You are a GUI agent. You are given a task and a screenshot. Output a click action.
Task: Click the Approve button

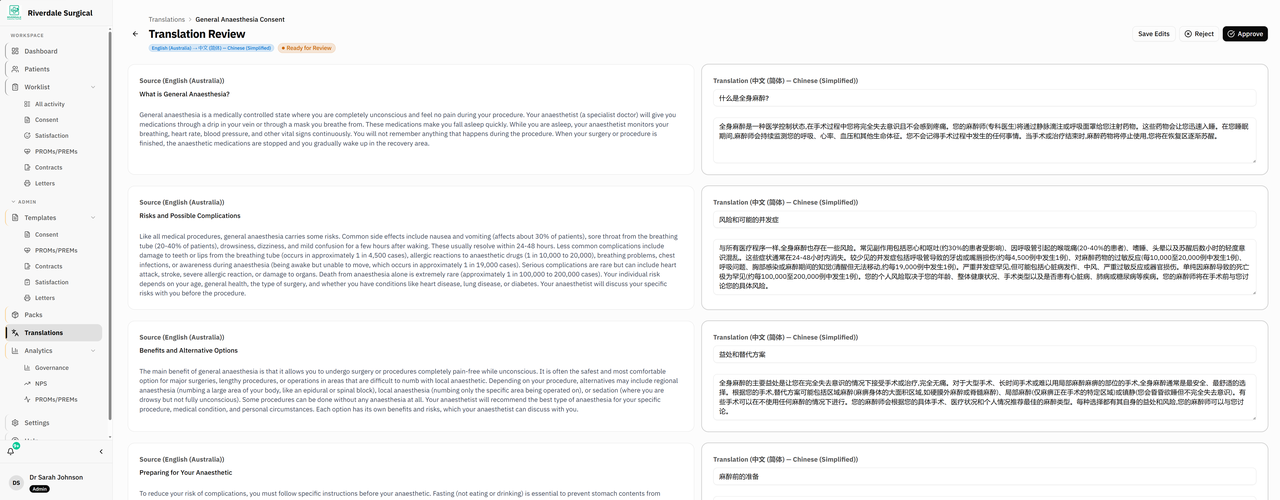(1245, 34)
